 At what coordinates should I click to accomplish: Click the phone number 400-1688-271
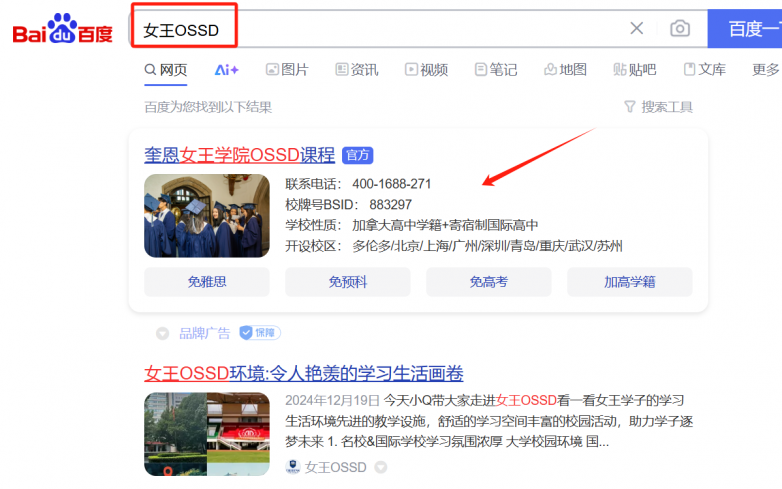click(391, 184)
